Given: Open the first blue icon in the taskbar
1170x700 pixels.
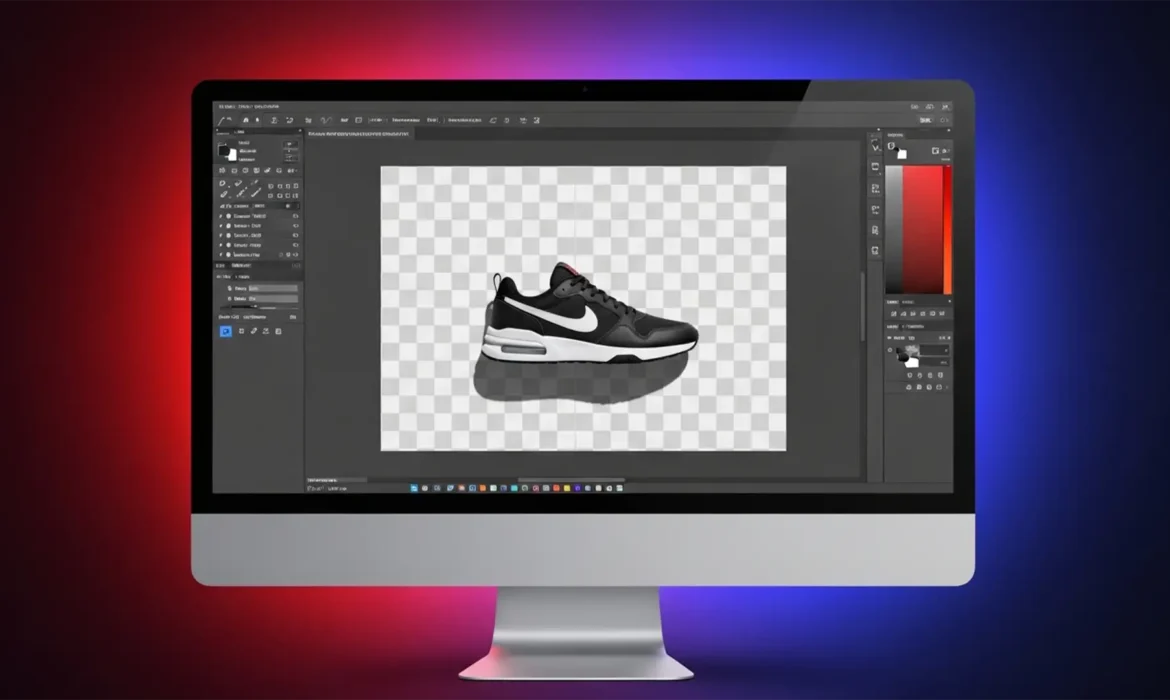Looking at the screenshot, I should [414, 488].
